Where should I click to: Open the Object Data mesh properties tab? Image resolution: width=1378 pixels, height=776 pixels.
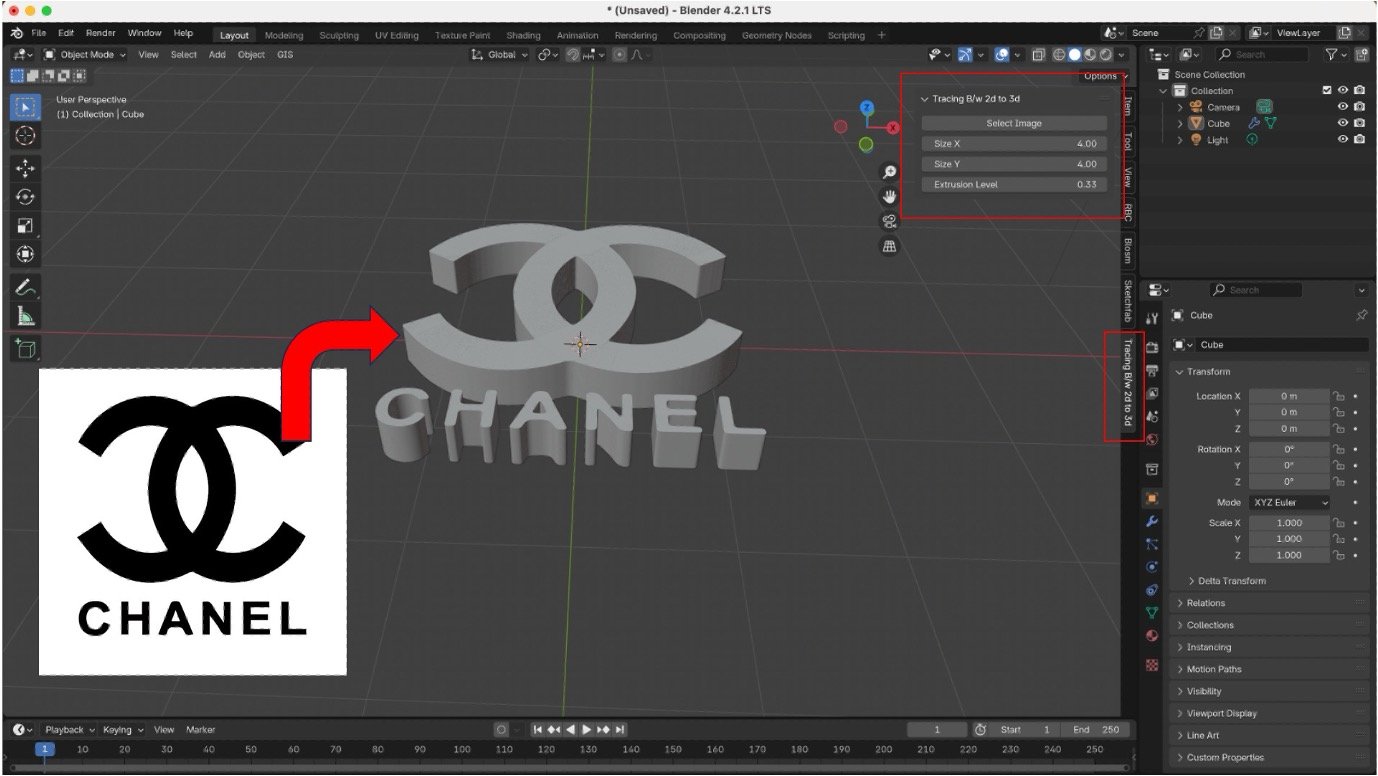click(x=1152, y=612)
